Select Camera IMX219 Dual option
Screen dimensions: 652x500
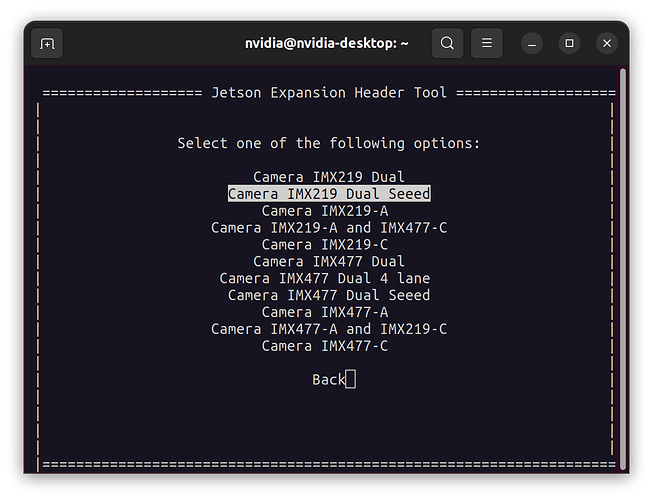click(329, 177)
